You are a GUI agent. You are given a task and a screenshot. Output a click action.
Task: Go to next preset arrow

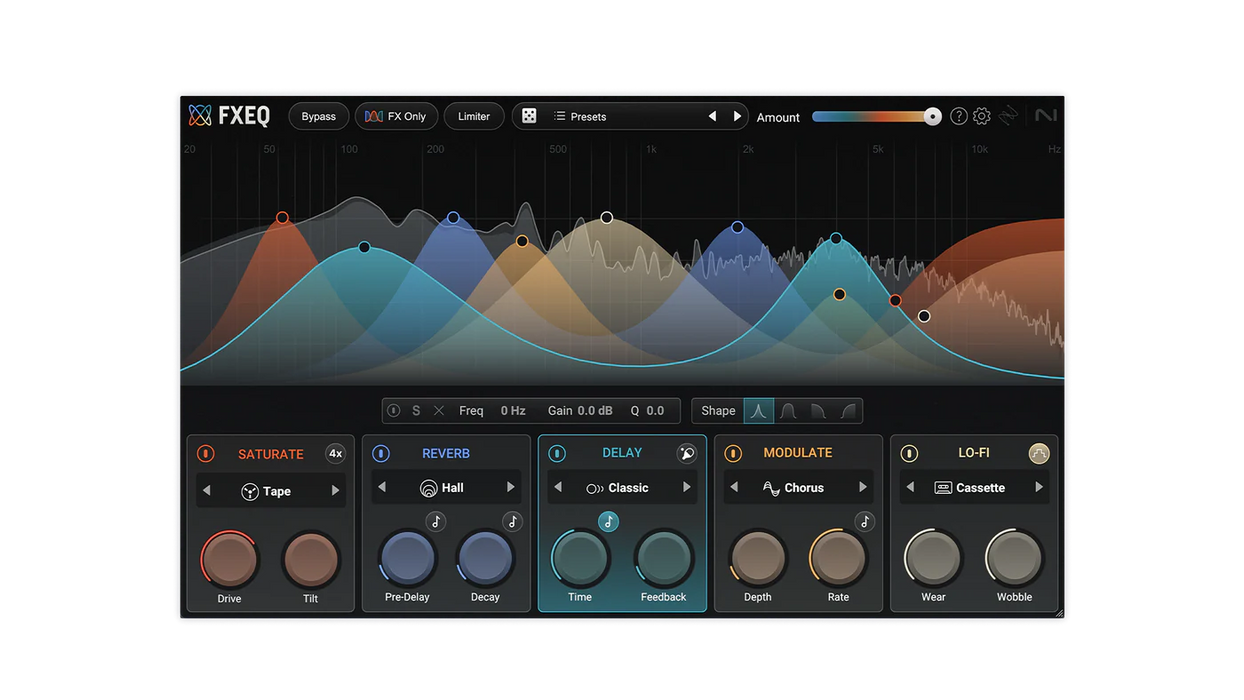[x=737, y=116]
